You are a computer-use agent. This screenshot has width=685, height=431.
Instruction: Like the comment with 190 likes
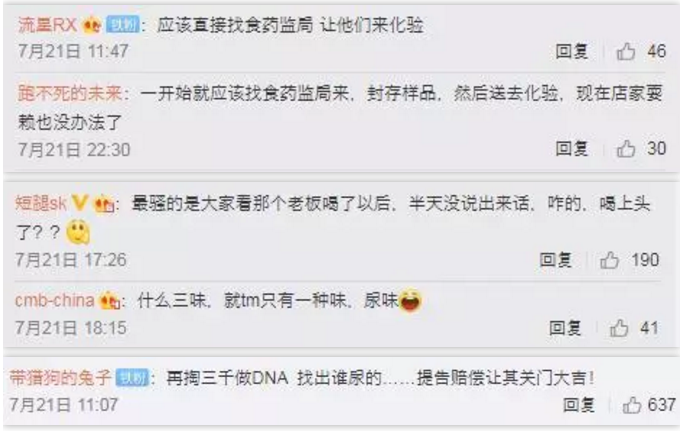[x=609, y=260]
